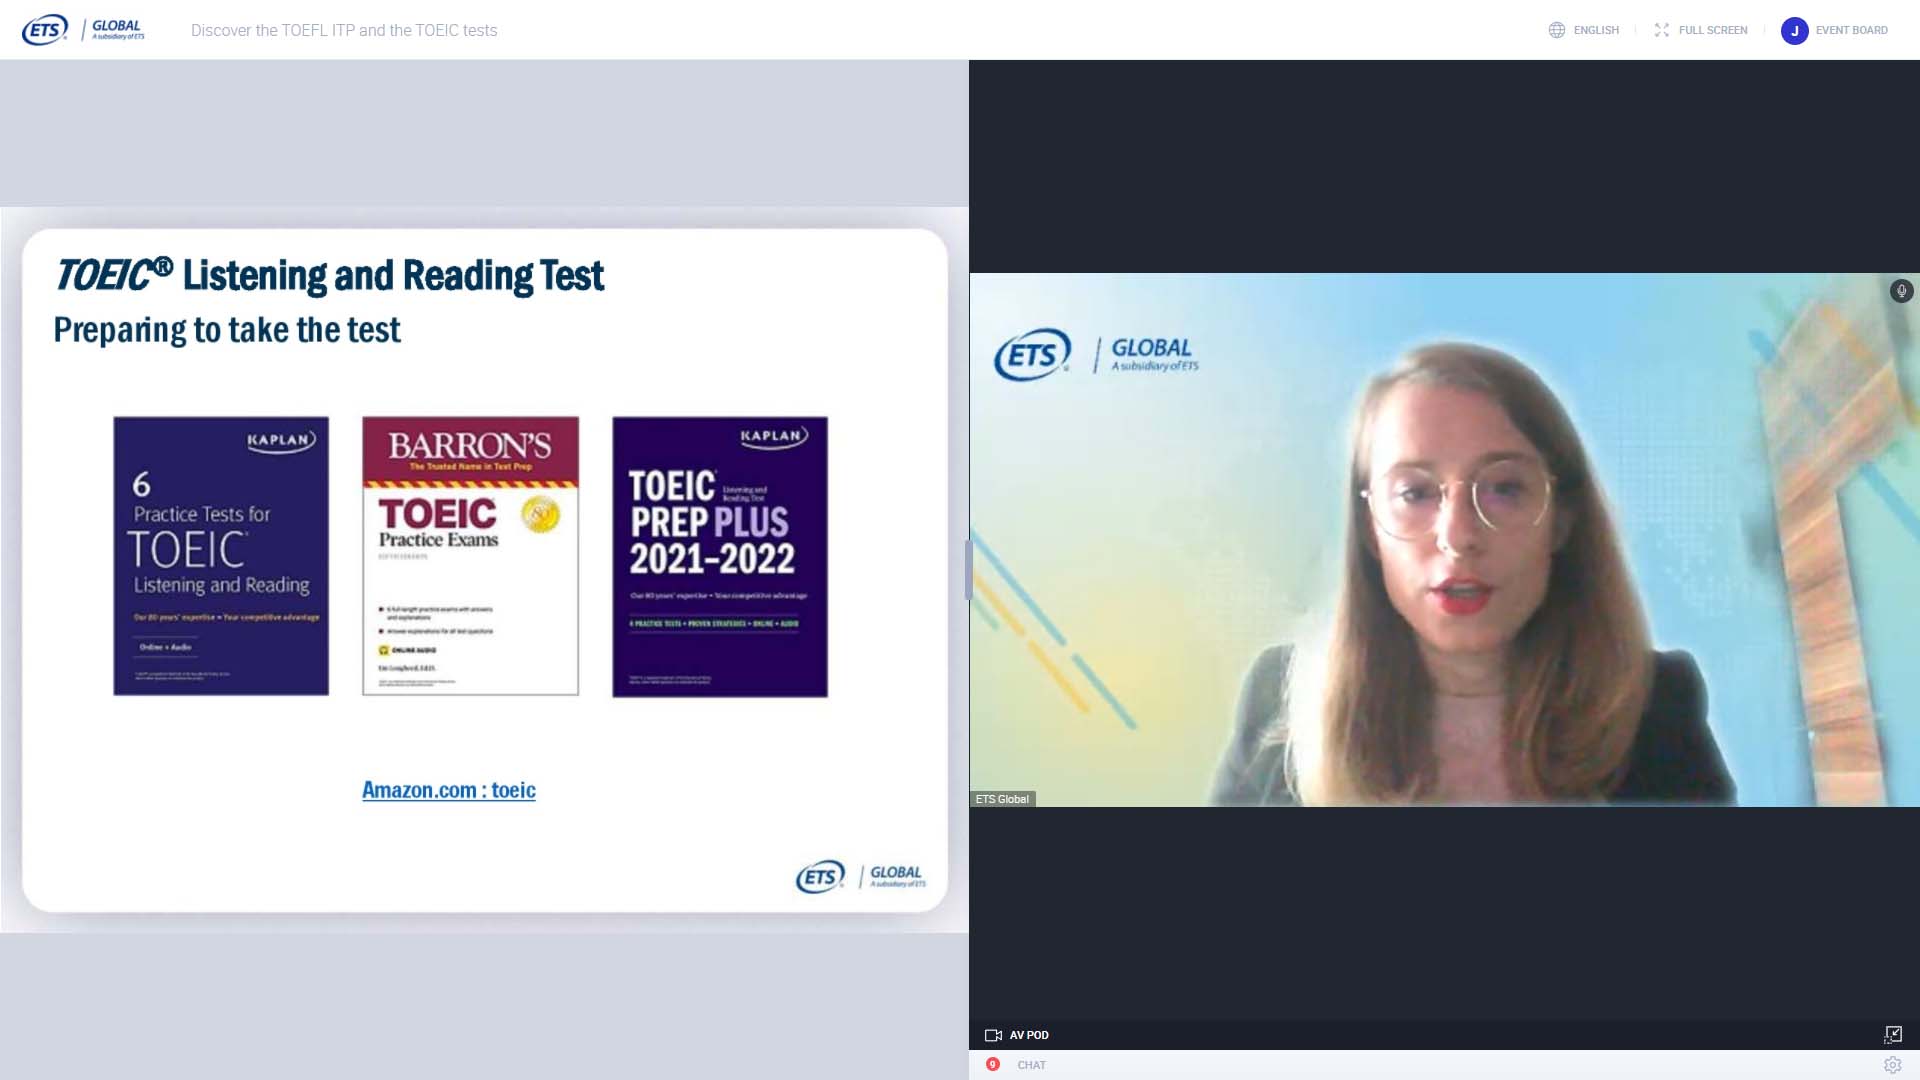Screen dimensions: 1920x1080
Task: Open the J user avatar
Action: pos(1794,31)
